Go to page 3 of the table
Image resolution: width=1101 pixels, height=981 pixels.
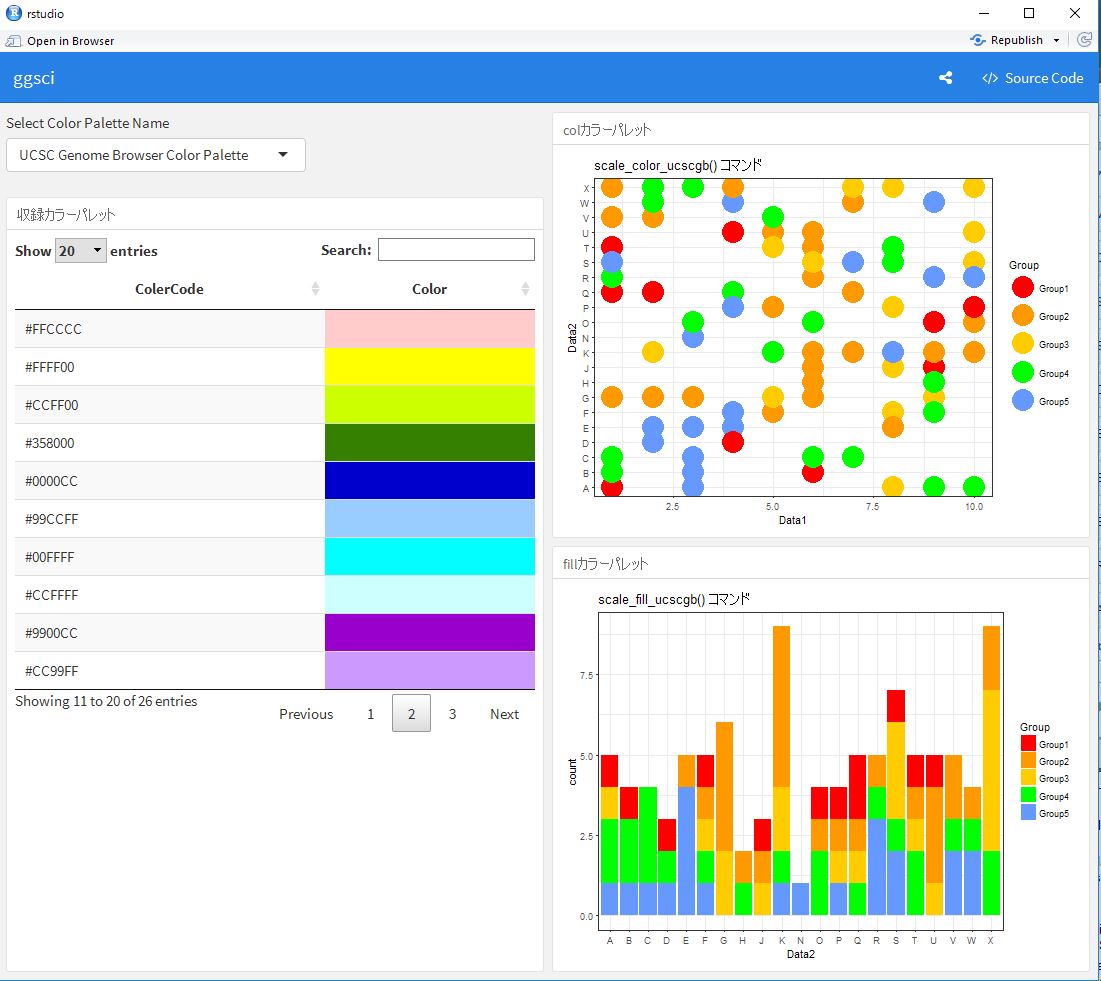[x=452, y=713]
